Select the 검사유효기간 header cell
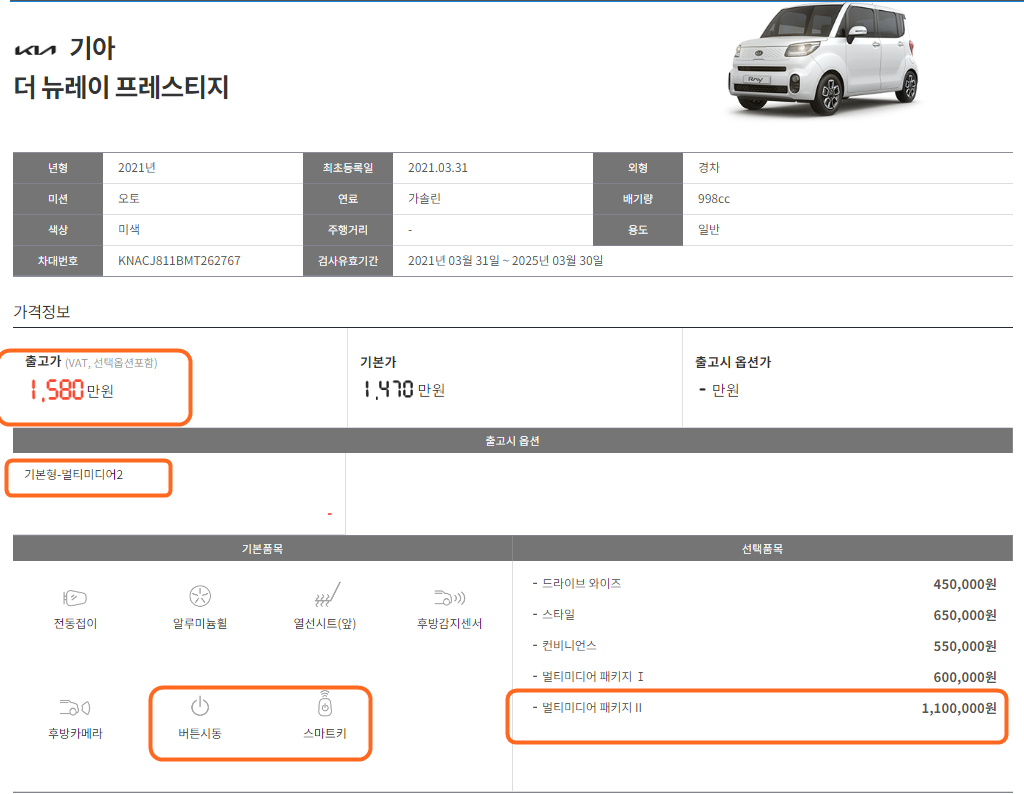Viewport: 1024px width, 794px height. coord(347,261)
